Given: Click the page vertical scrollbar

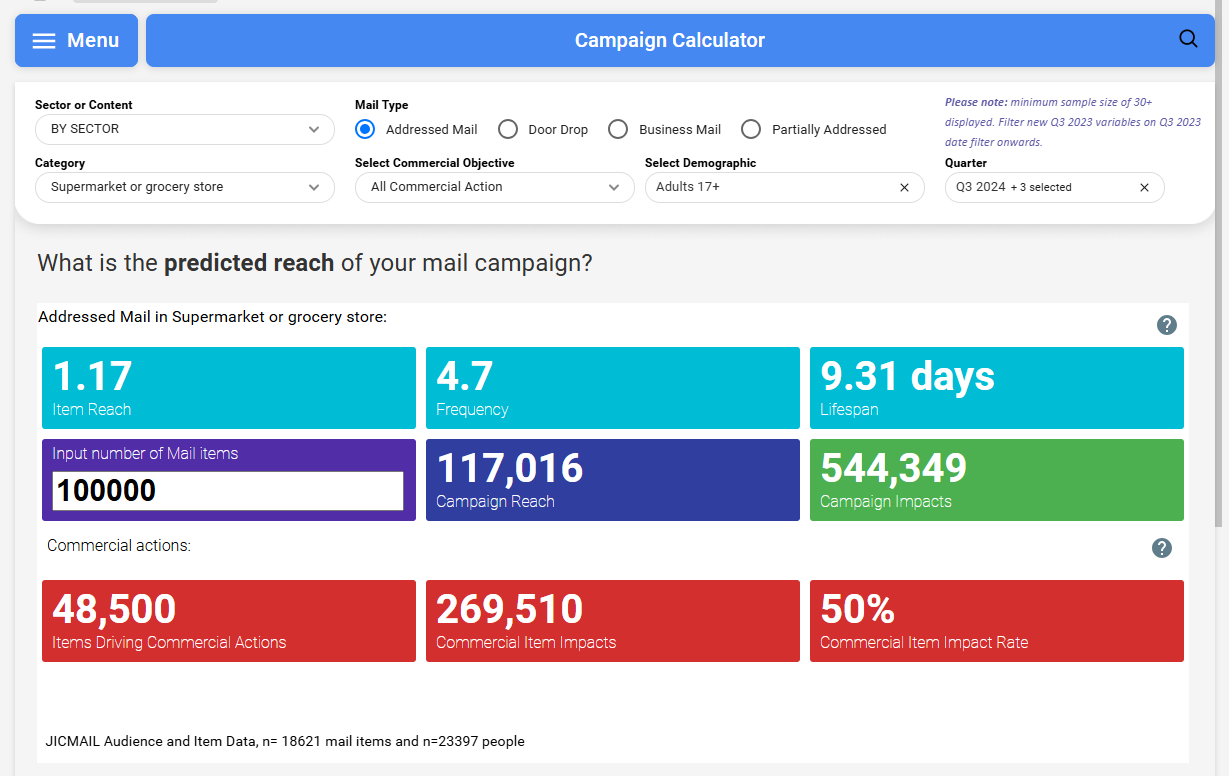Looking at the screenshot, I should pos(1221,300).
